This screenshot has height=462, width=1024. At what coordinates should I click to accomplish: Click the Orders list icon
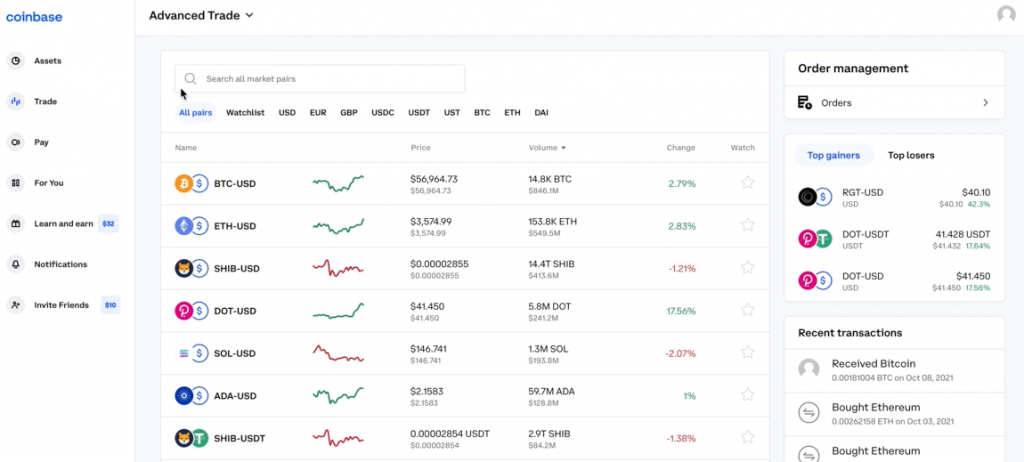coord(805,103)
